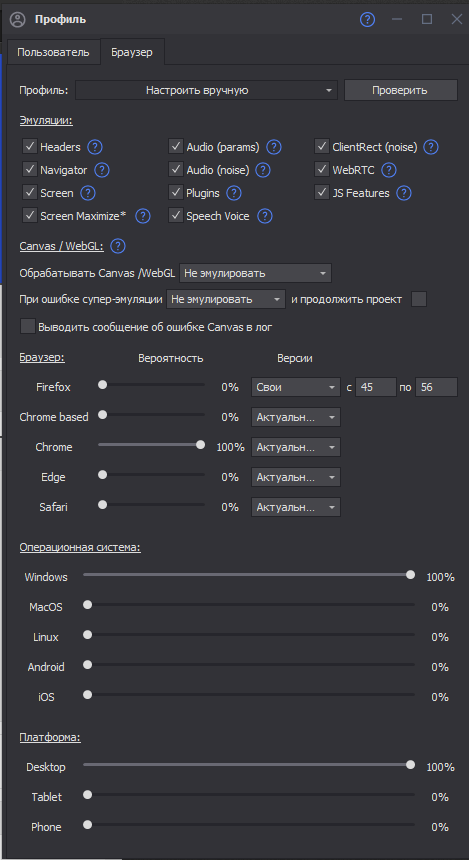Switch to the Пользователь tab
469x860 pixels.
(x=53, y=53)
